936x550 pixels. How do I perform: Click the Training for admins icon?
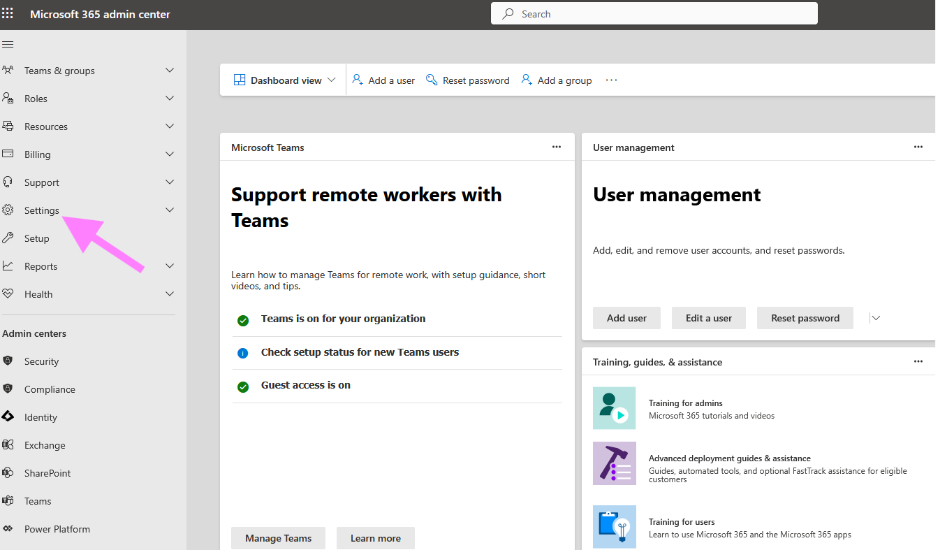[x=614, y=408]
